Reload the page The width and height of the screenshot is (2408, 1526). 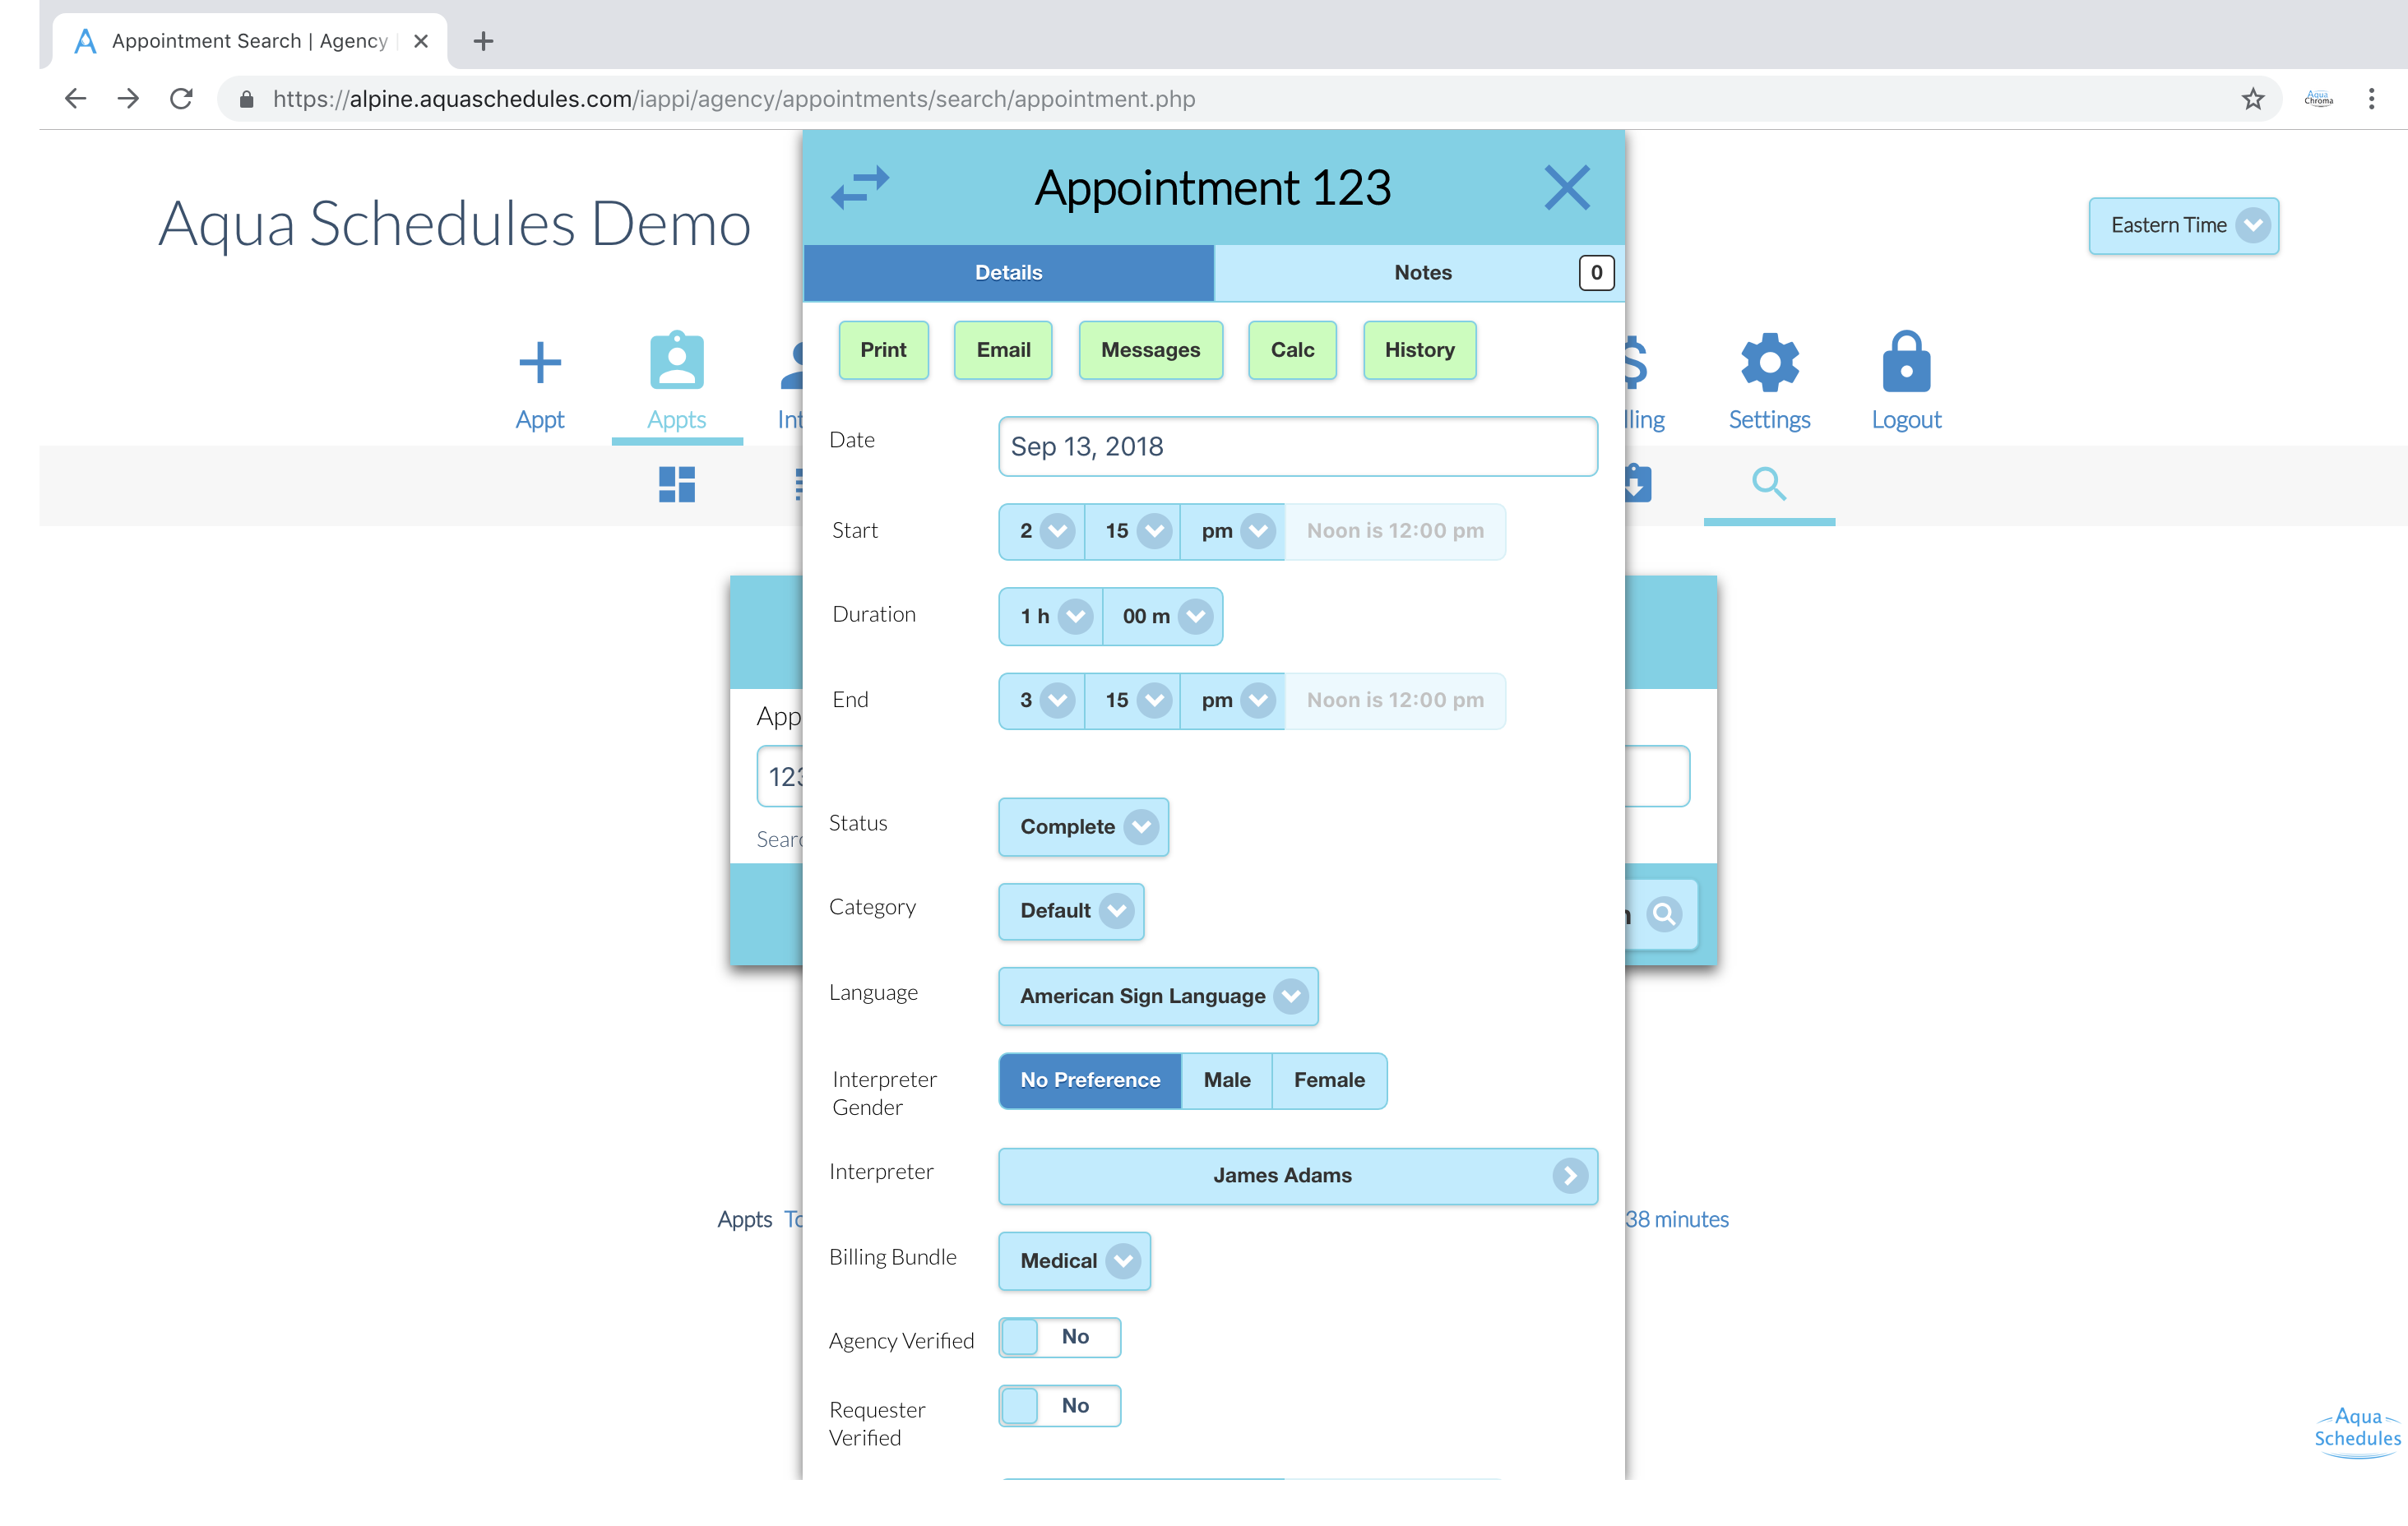pyautogui.click(x=181, y=99)
